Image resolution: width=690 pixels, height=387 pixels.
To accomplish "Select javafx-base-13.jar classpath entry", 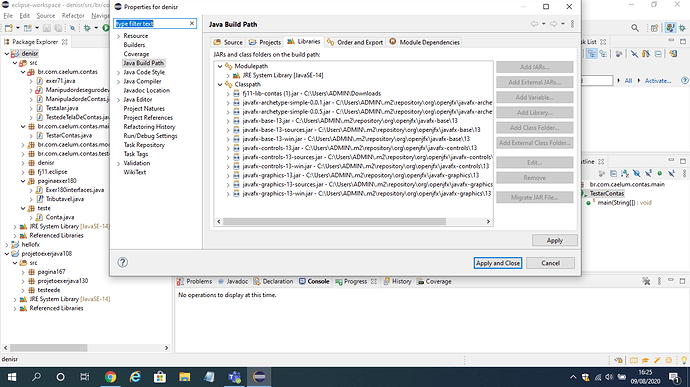I will click(x=350, y=121).
